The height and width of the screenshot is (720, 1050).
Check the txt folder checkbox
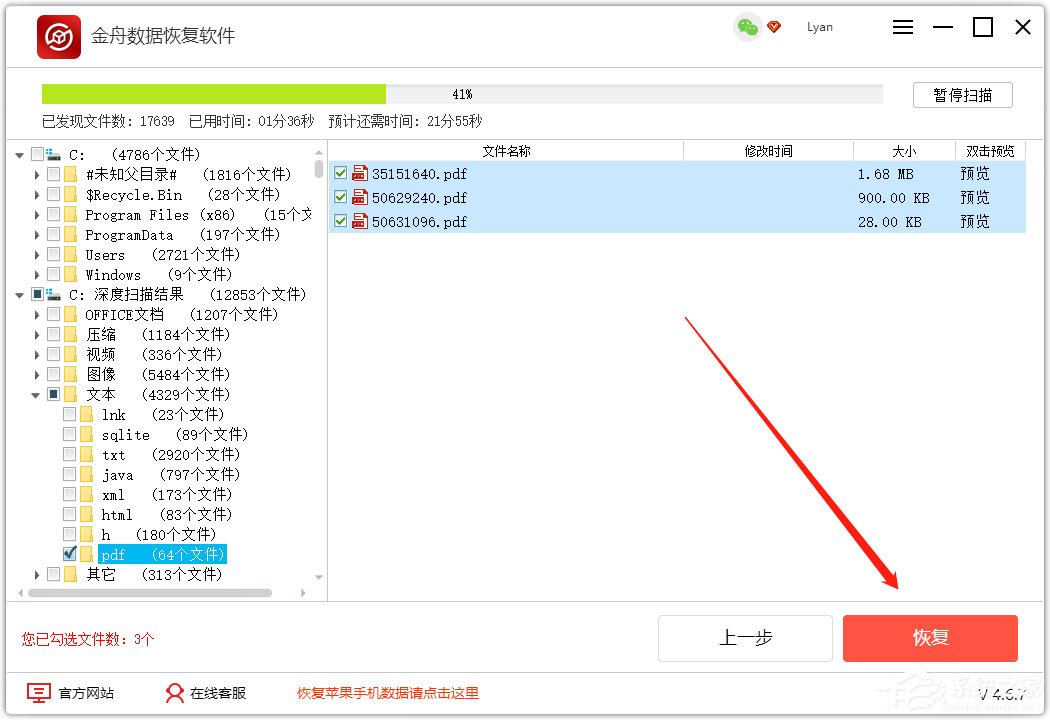(x=70, y=454)
